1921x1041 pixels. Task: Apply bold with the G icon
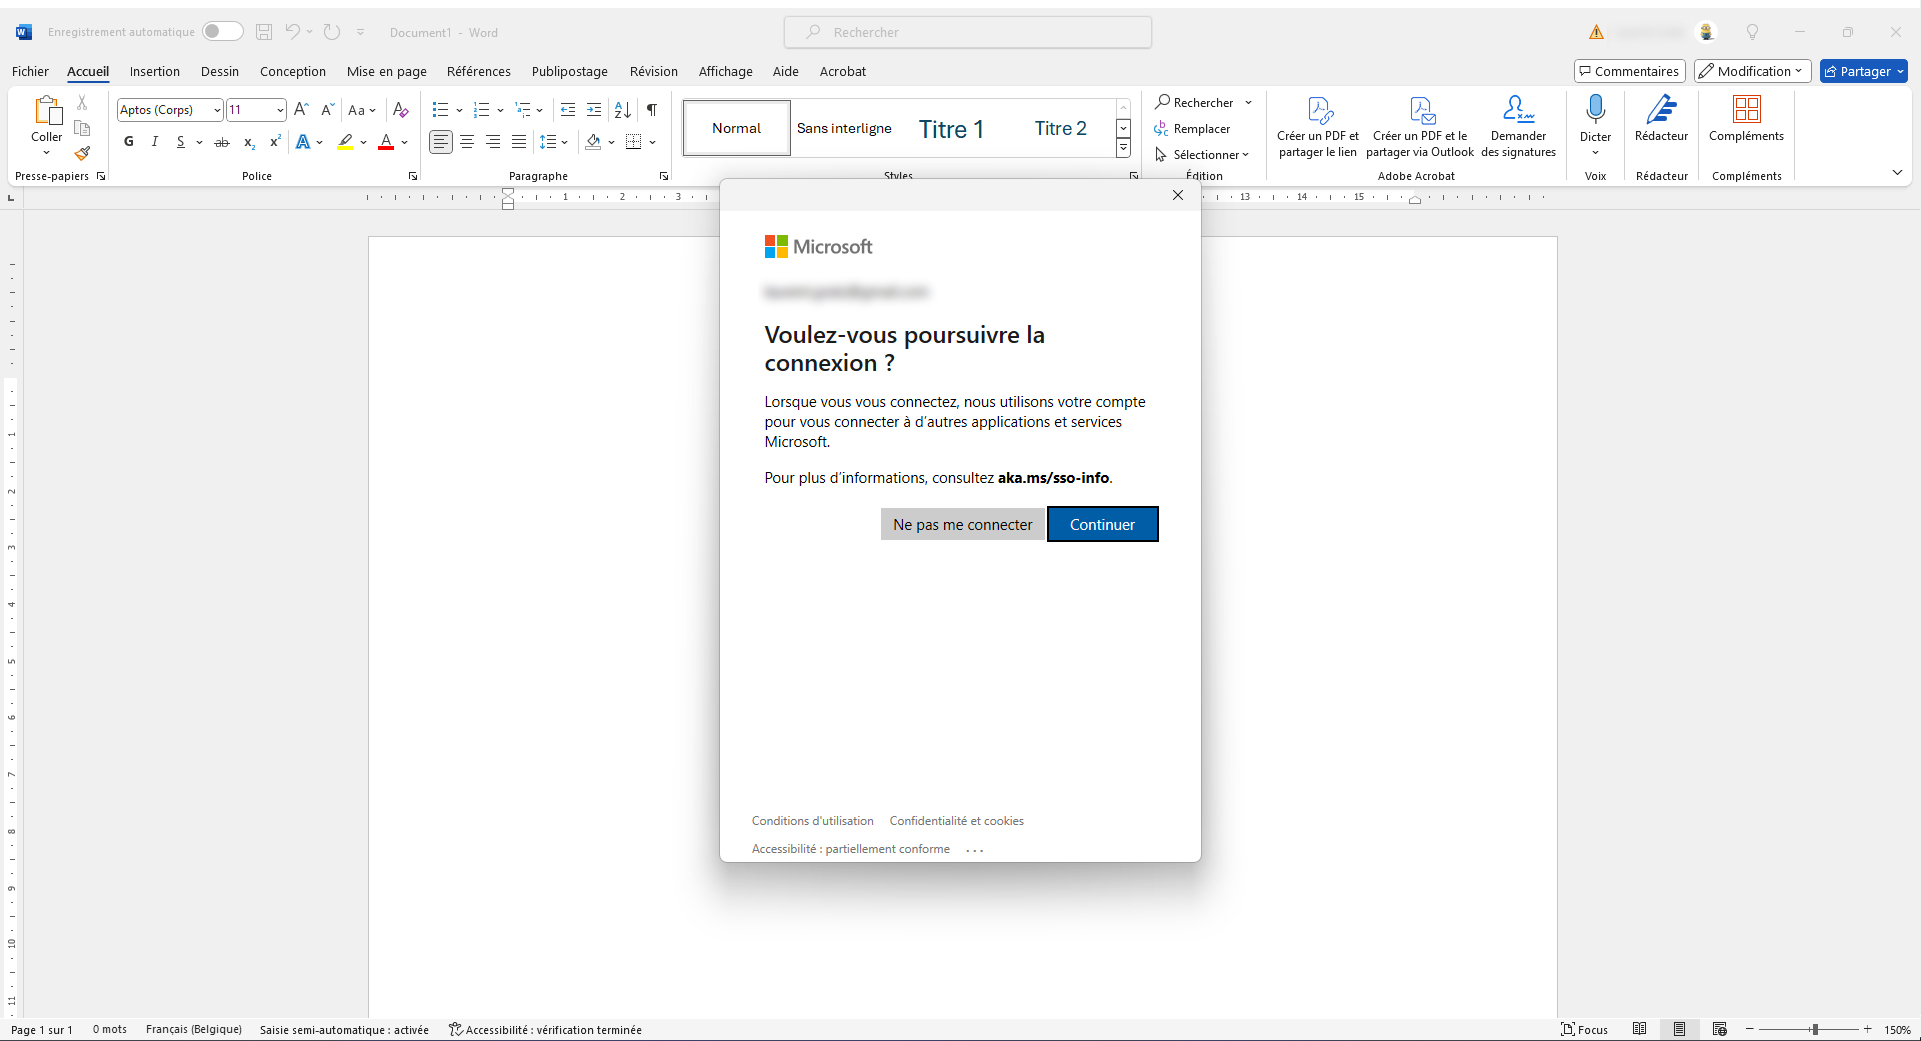coord(128,141)
